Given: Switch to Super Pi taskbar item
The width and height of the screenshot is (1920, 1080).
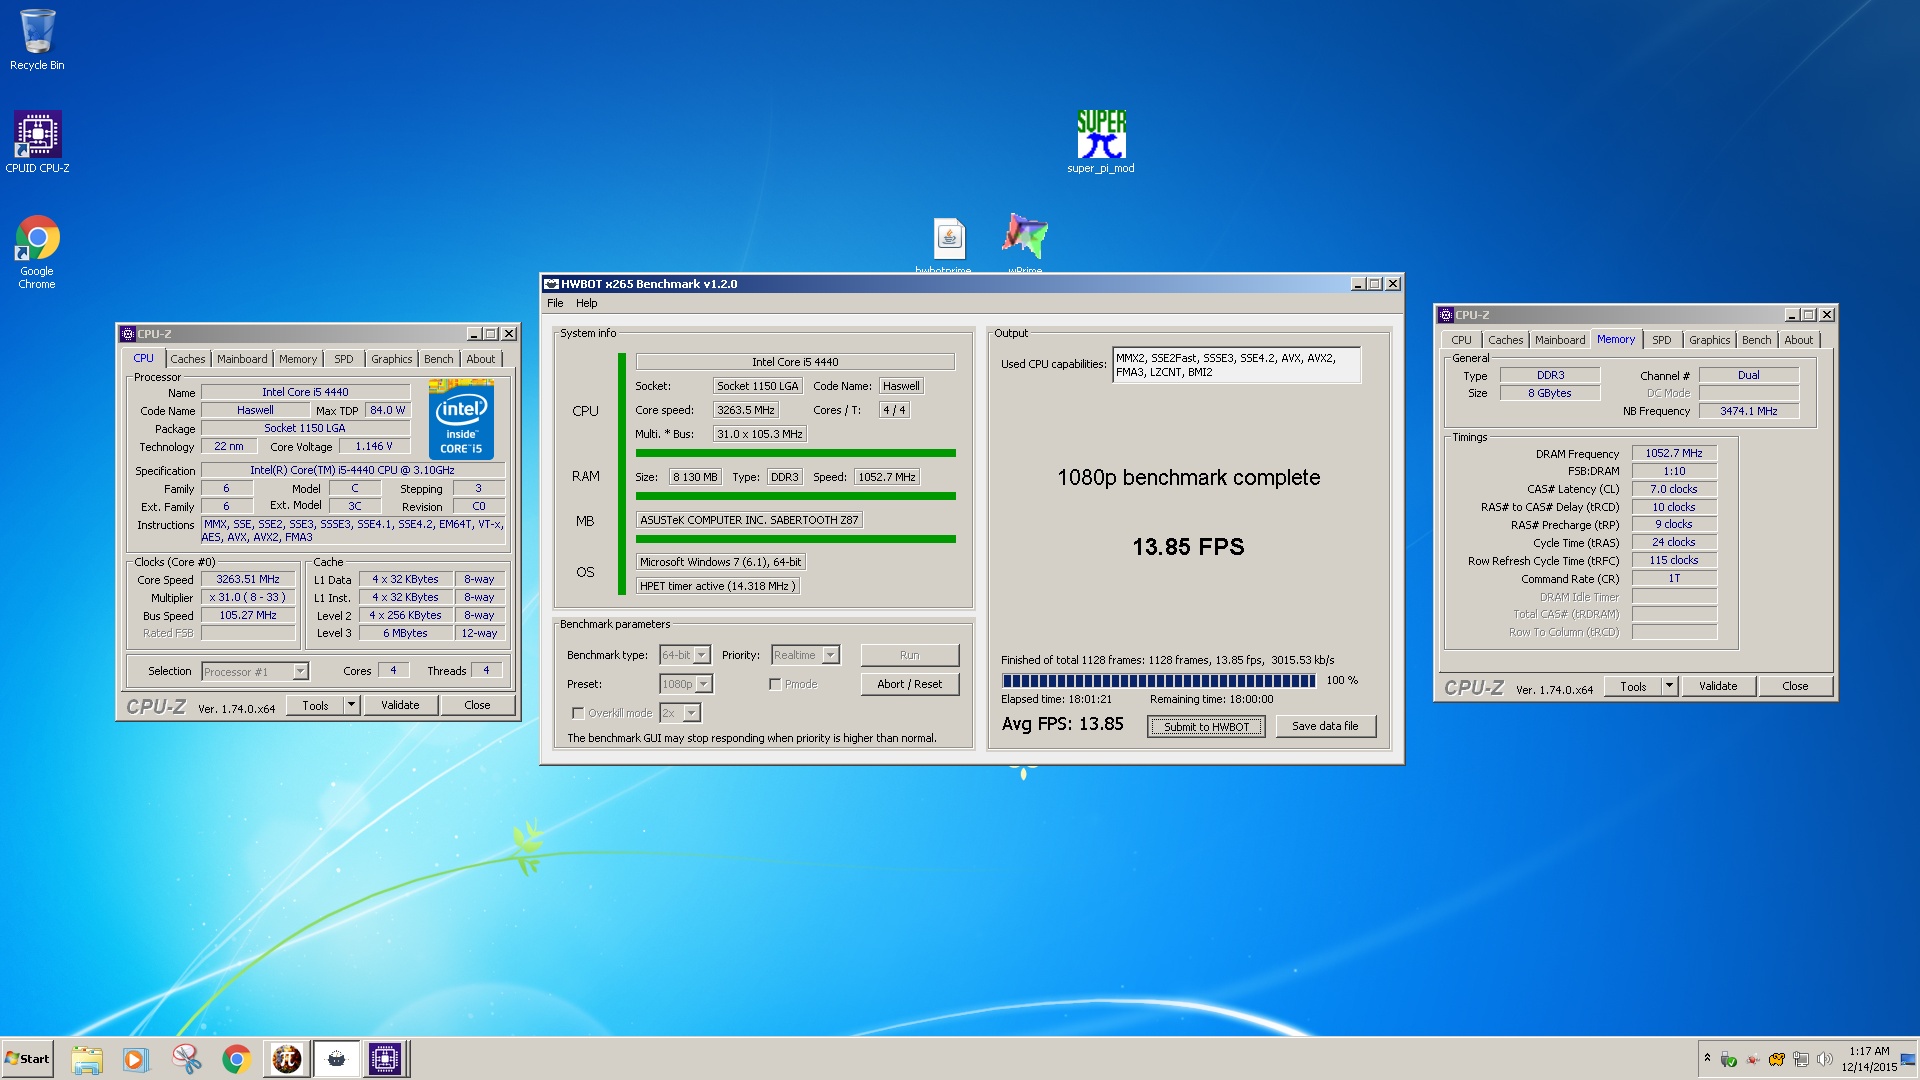Looking at the screenshot, I should [287, 1059].
